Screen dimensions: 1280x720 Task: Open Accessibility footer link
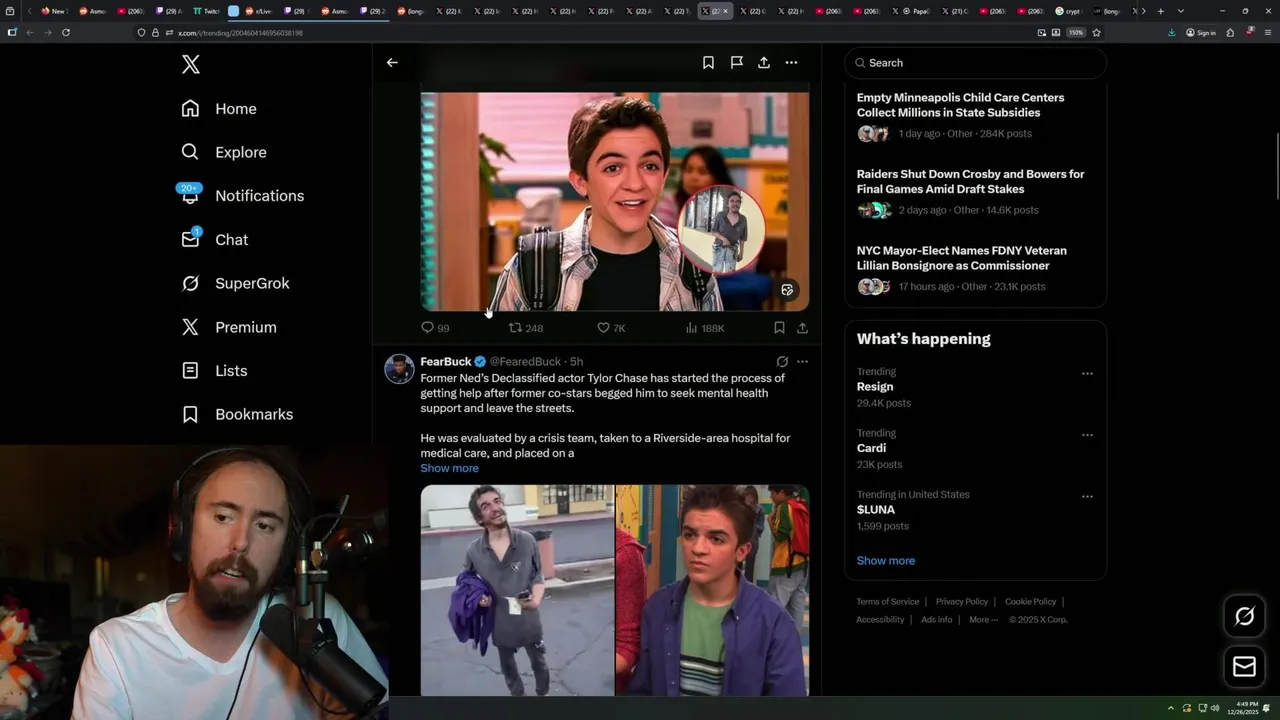point(880,620)
